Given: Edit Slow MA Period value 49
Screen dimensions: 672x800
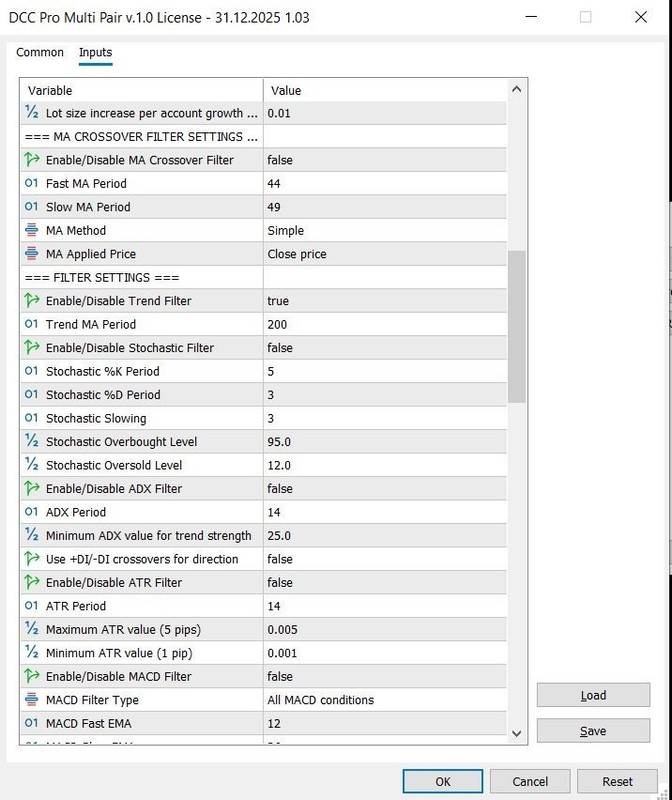Looking at the screenshot, I should click(385, 207).
